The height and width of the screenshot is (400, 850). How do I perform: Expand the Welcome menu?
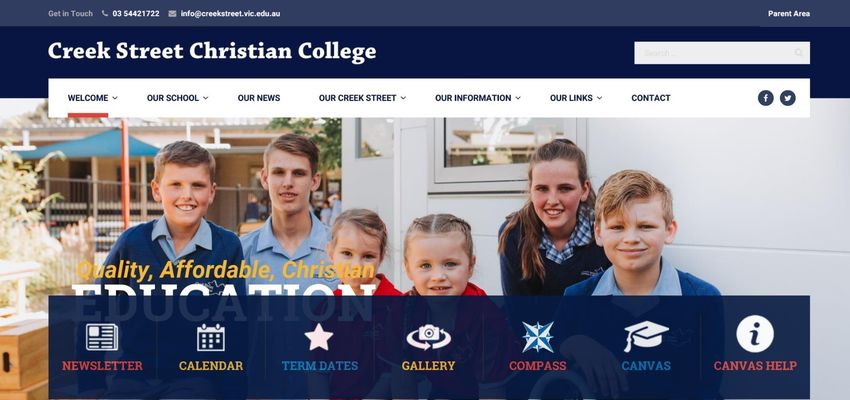pos(93,98)
